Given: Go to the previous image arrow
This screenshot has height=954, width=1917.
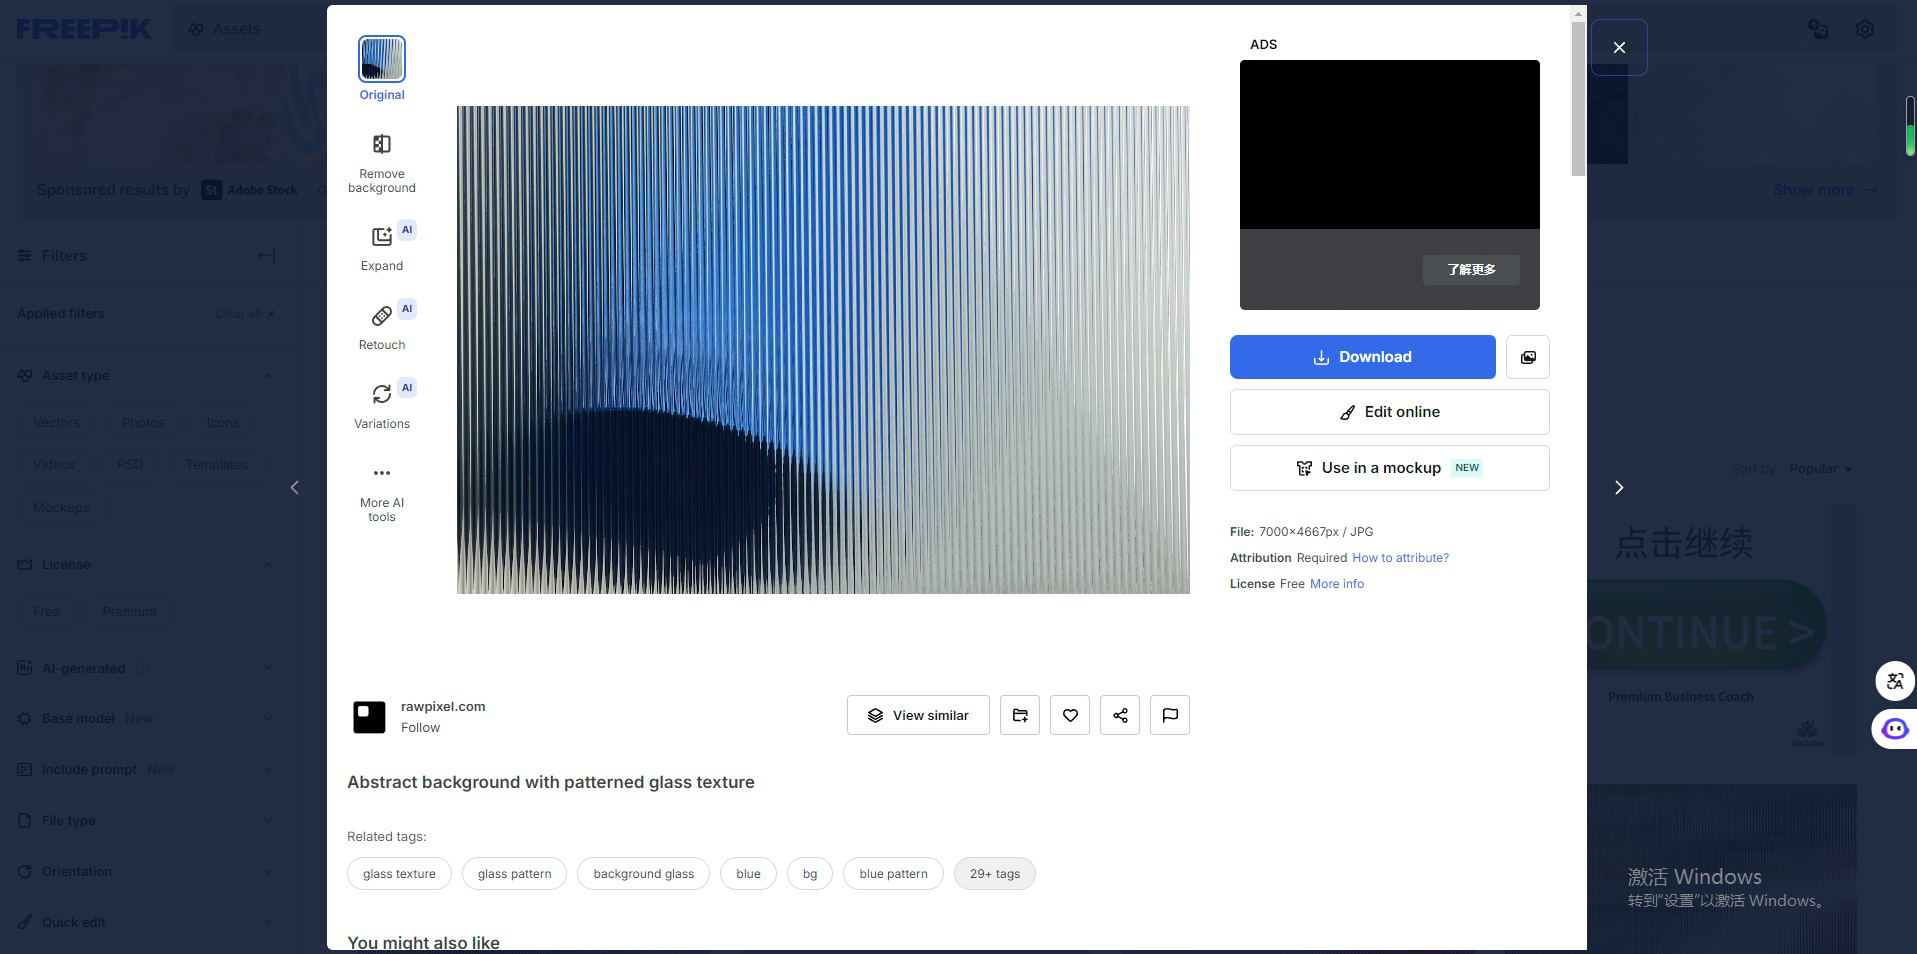Looking at the screenshot, I should click(x=294, y=487).
